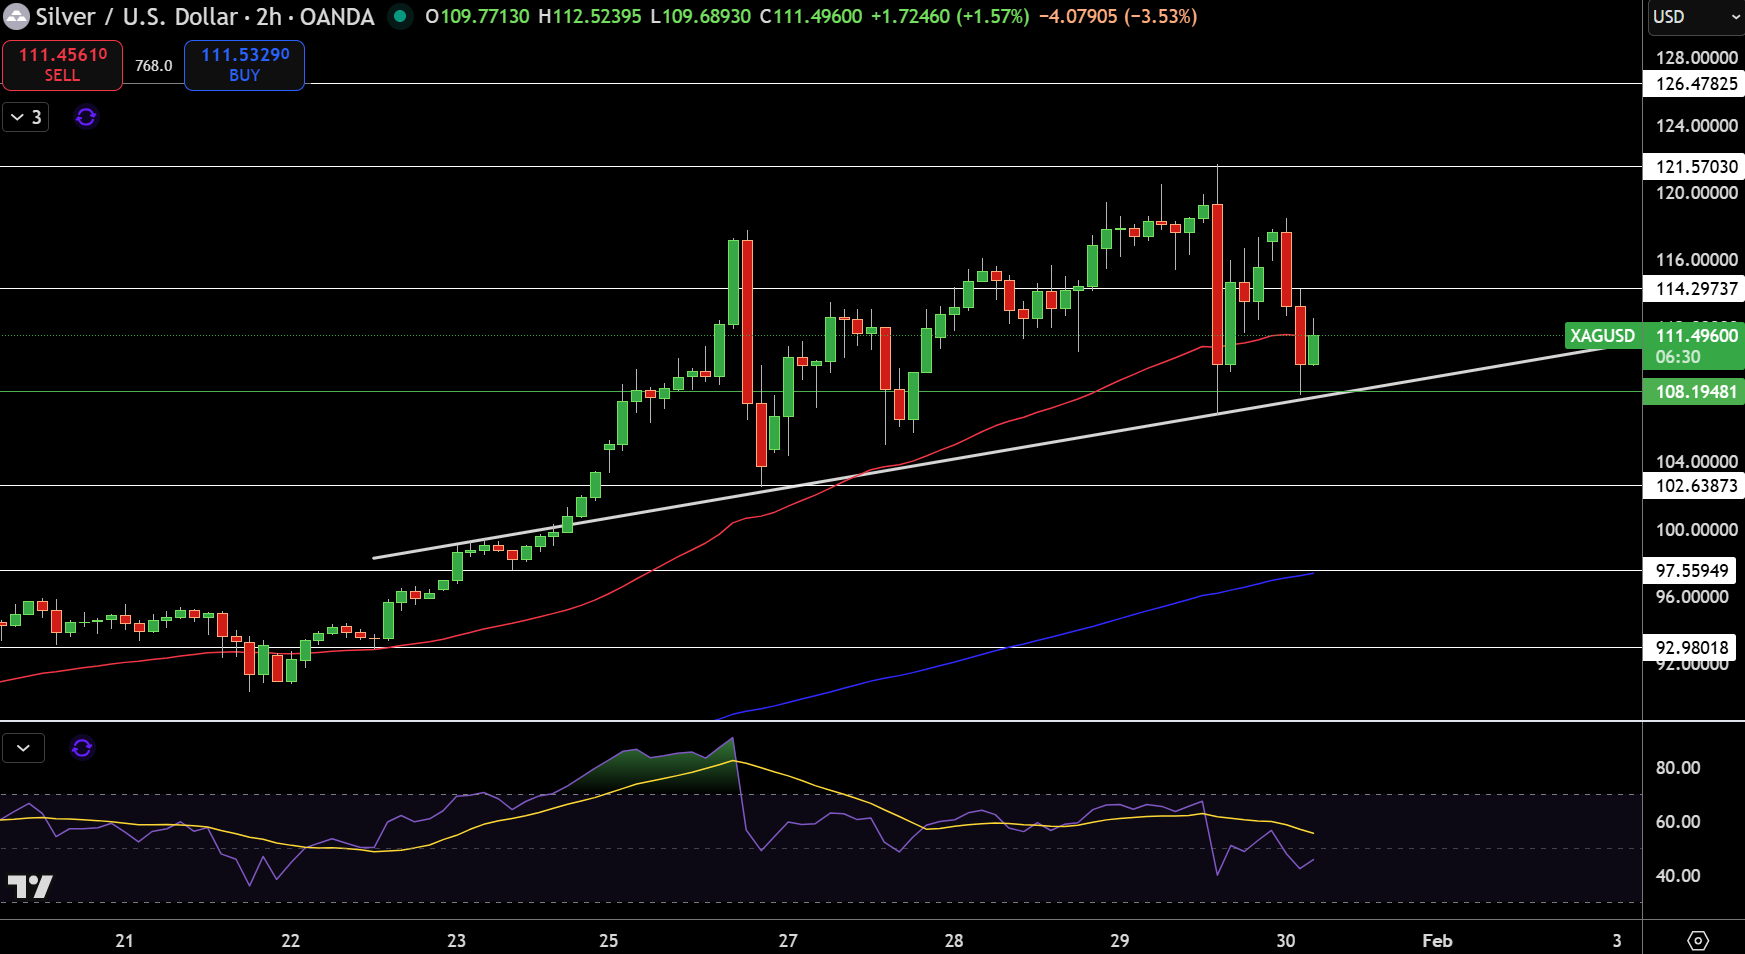The height and width of the screenshot is (954, 1745).
Task: Click the 40.00 RSI scale value
Action: pyautogui.click(x=1677, y=876)
